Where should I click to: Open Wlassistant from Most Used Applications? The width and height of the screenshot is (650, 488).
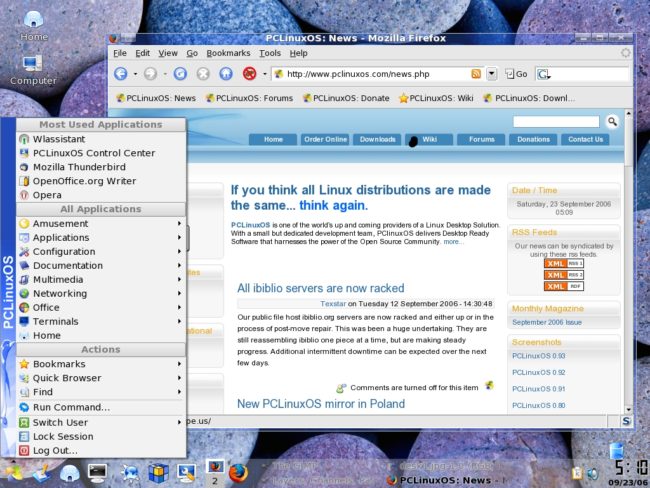coord(101,139)
